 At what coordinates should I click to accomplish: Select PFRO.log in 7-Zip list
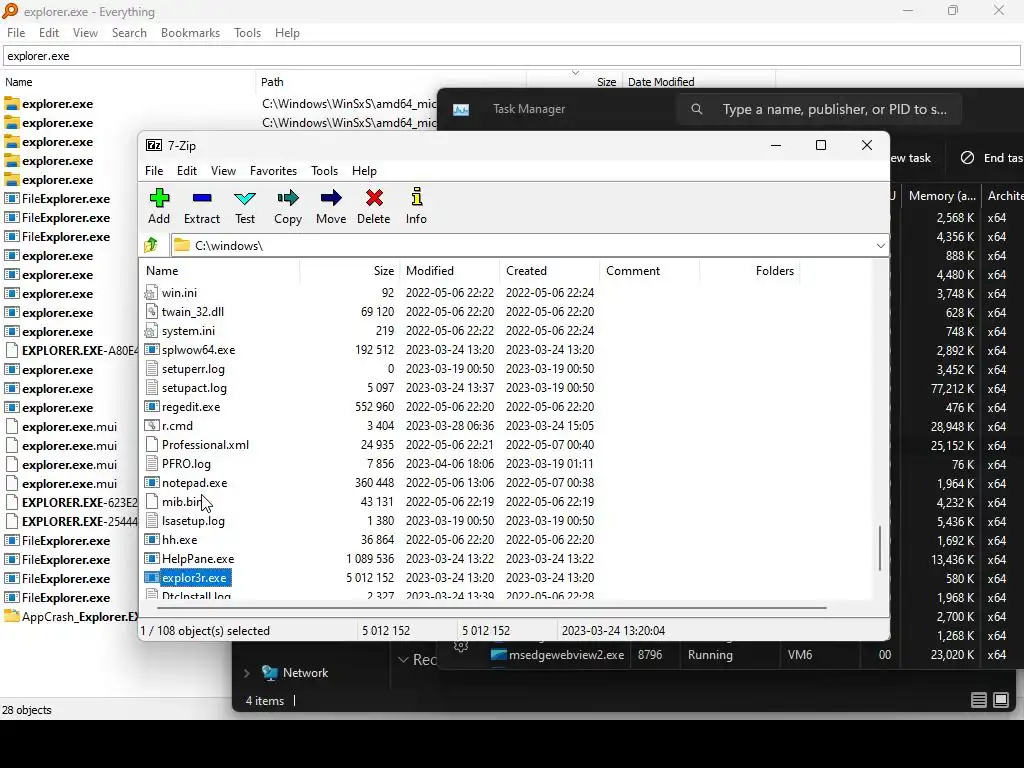tap(186, 464)
